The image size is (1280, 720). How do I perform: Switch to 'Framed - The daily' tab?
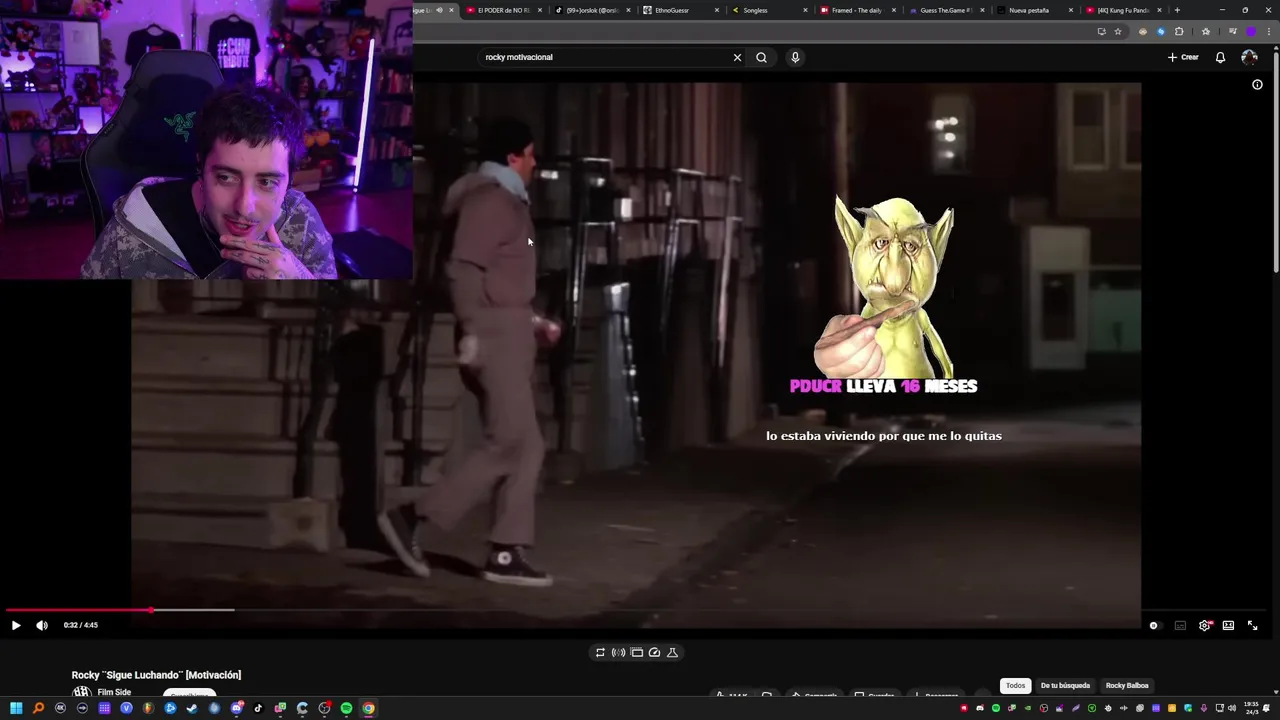(856, 10)
